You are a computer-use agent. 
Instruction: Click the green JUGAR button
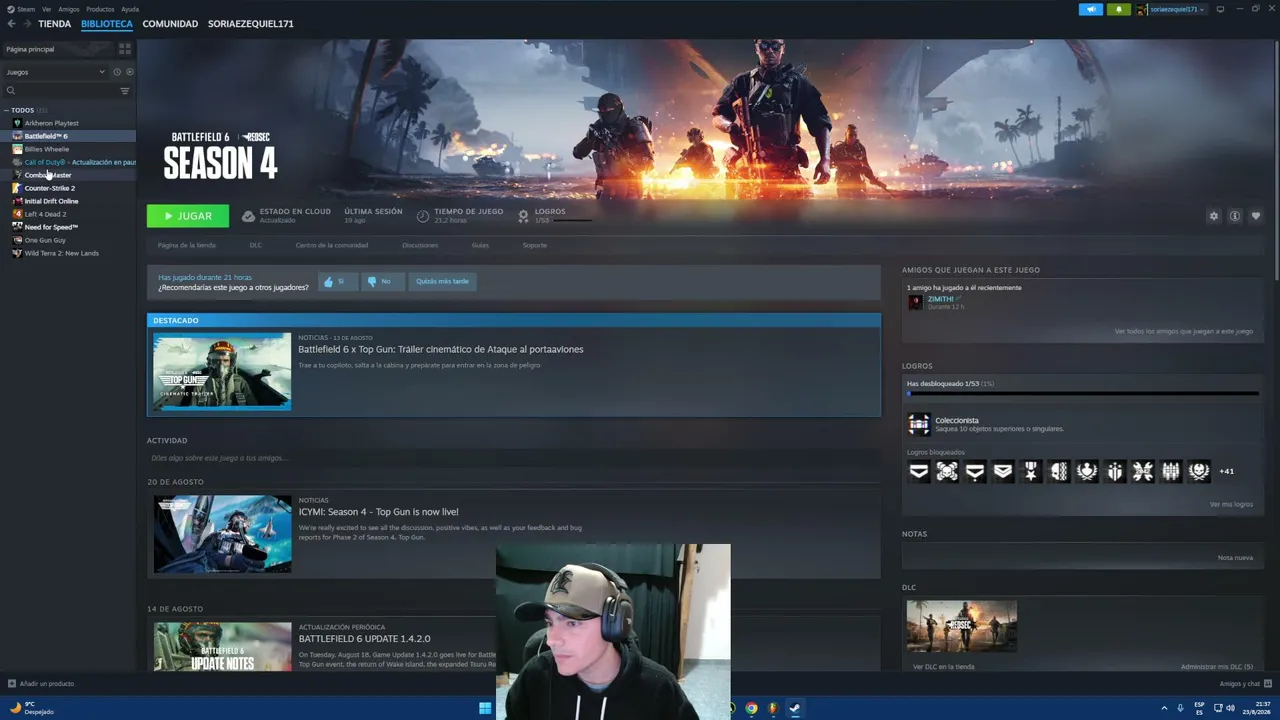[x=188, y=216]
